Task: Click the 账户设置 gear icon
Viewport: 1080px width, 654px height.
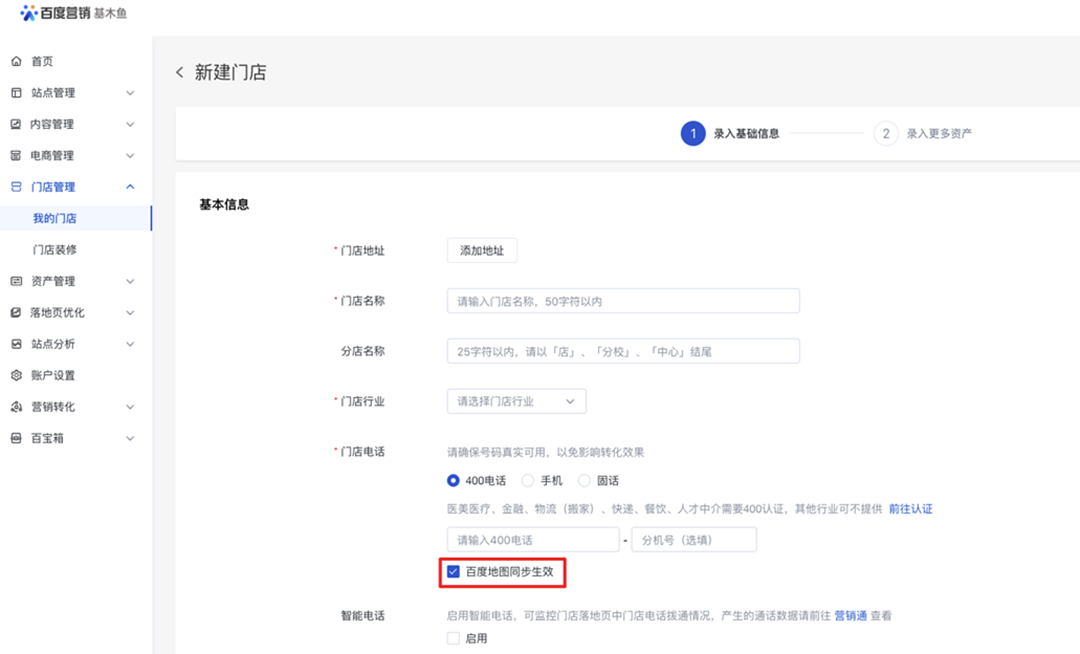Action: (16, 376)
